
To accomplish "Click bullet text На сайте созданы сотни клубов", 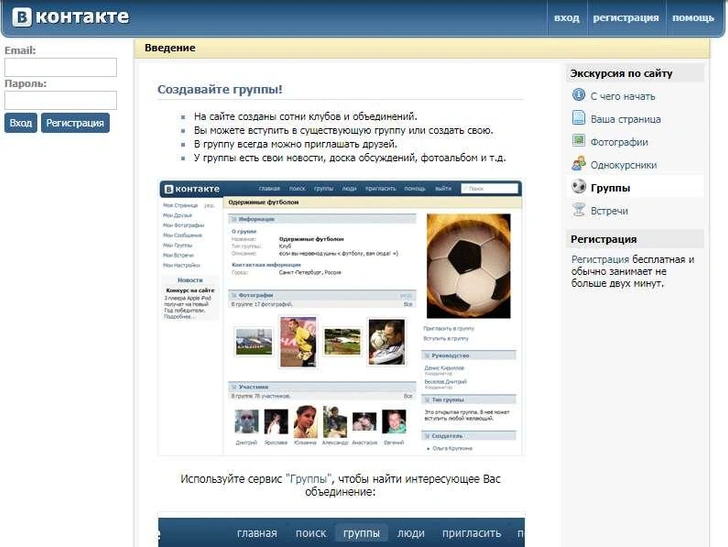I will pyautogui.click(x=306, y=116).
